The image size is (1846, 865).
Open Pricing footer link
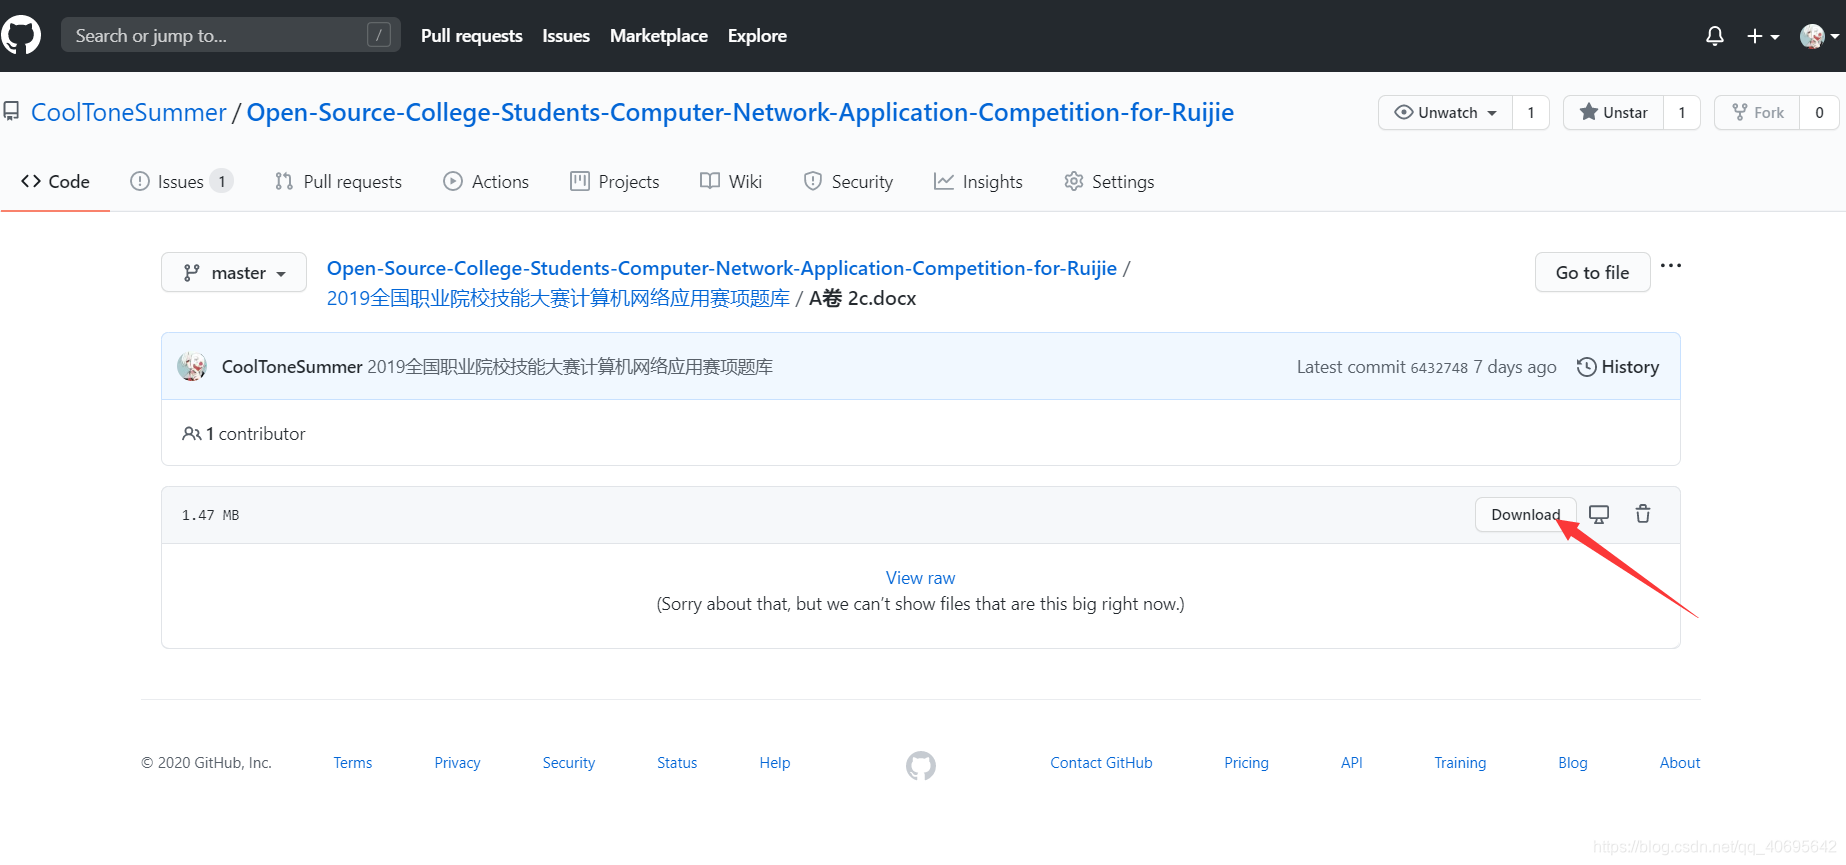pyautogui.click(x=1246, y=763)
